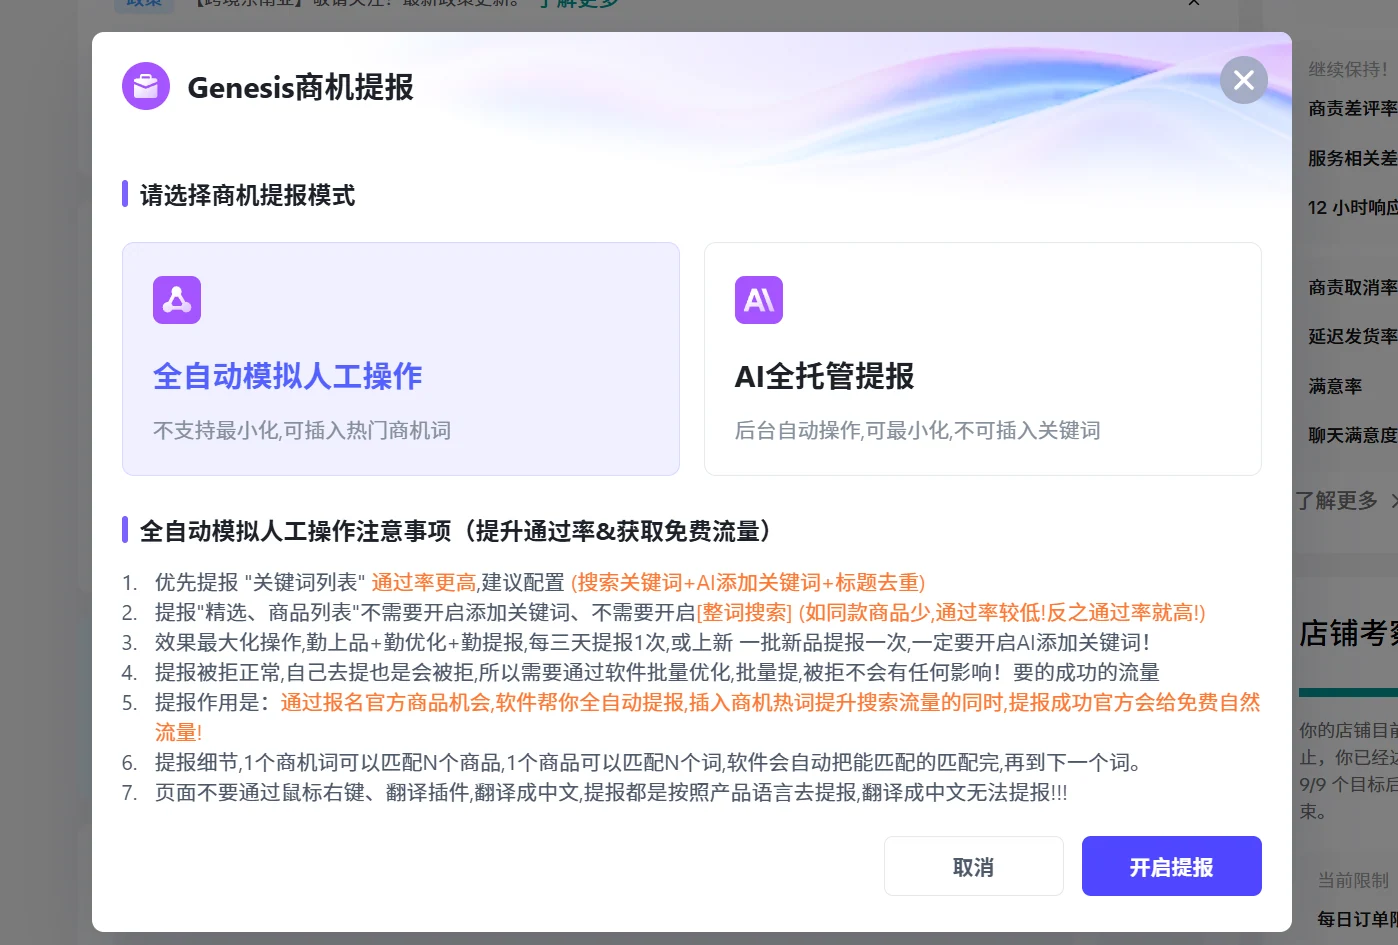The image size is (1398, 945).
Task: Click 商责取消率 in the background page
Action: [1353, 287]
